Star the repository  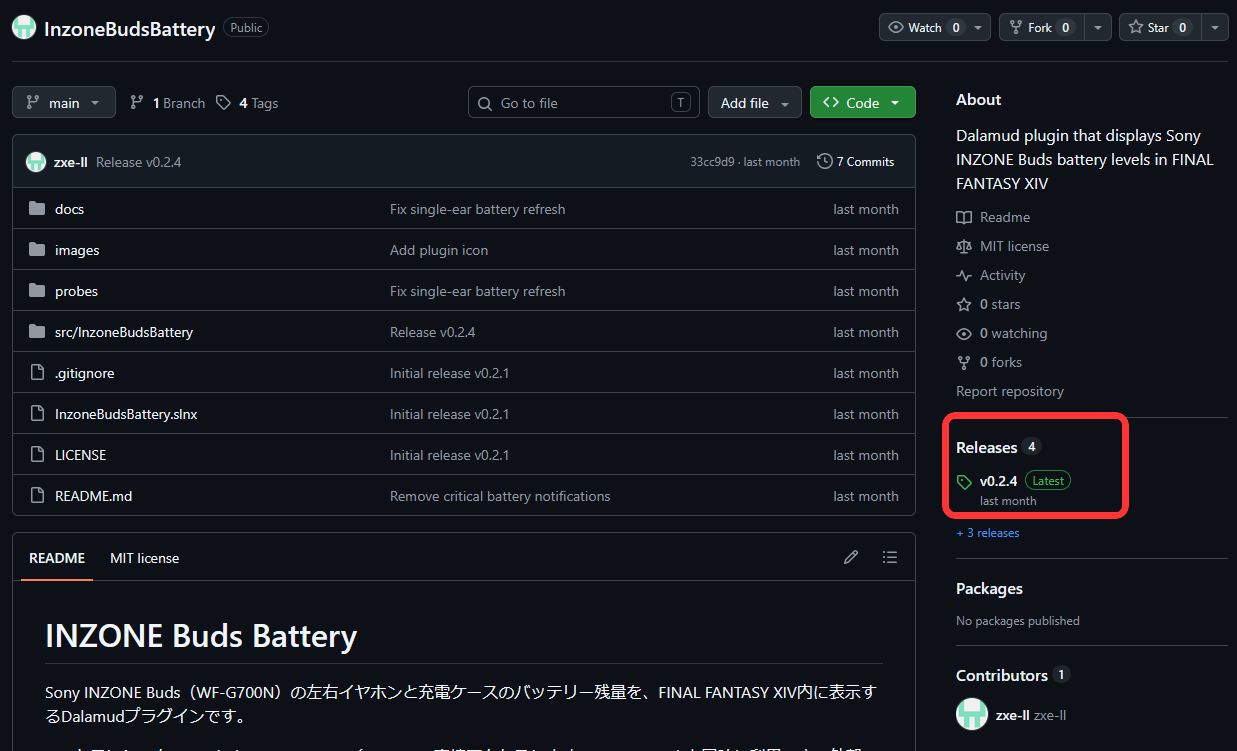click(1160, 27)
